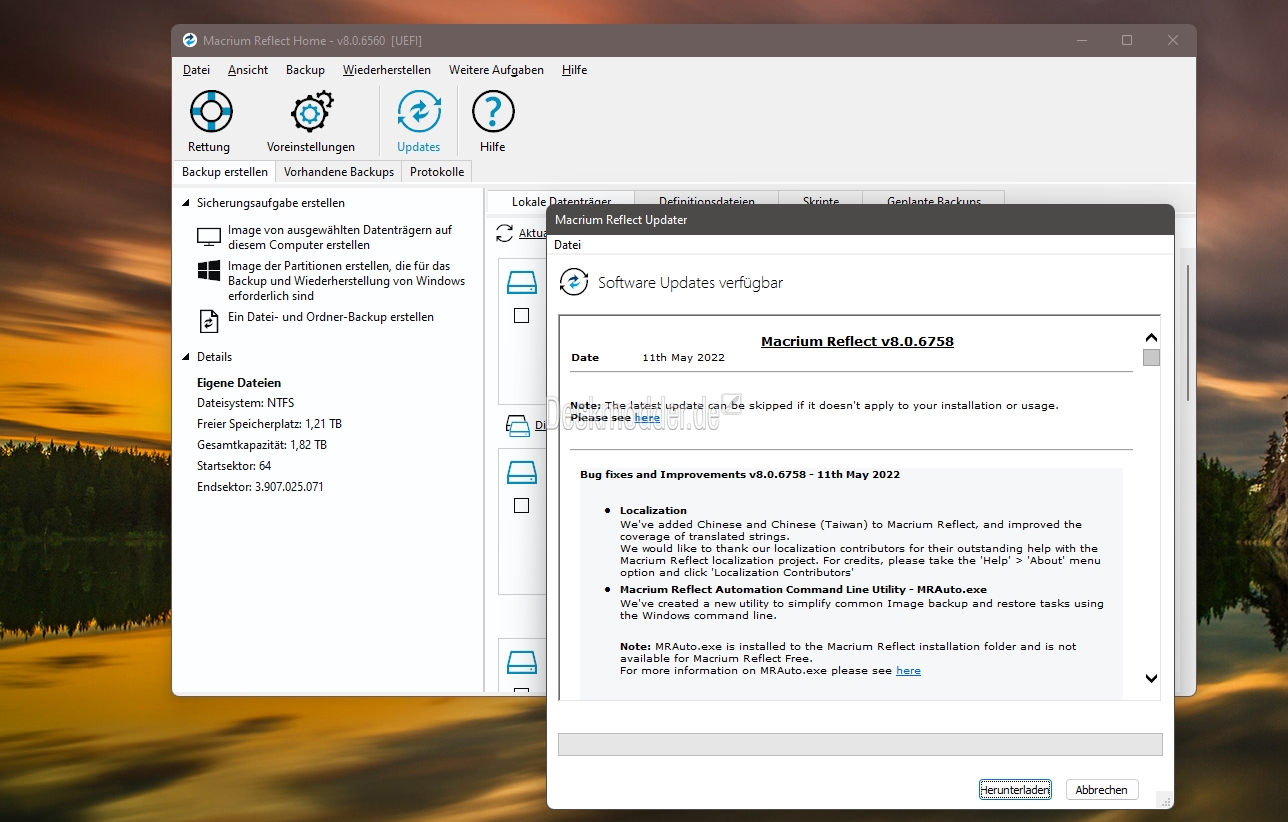Open the Wiederherstellen menu
Viewport: 1288px width, 822px height.
point(387,70)
